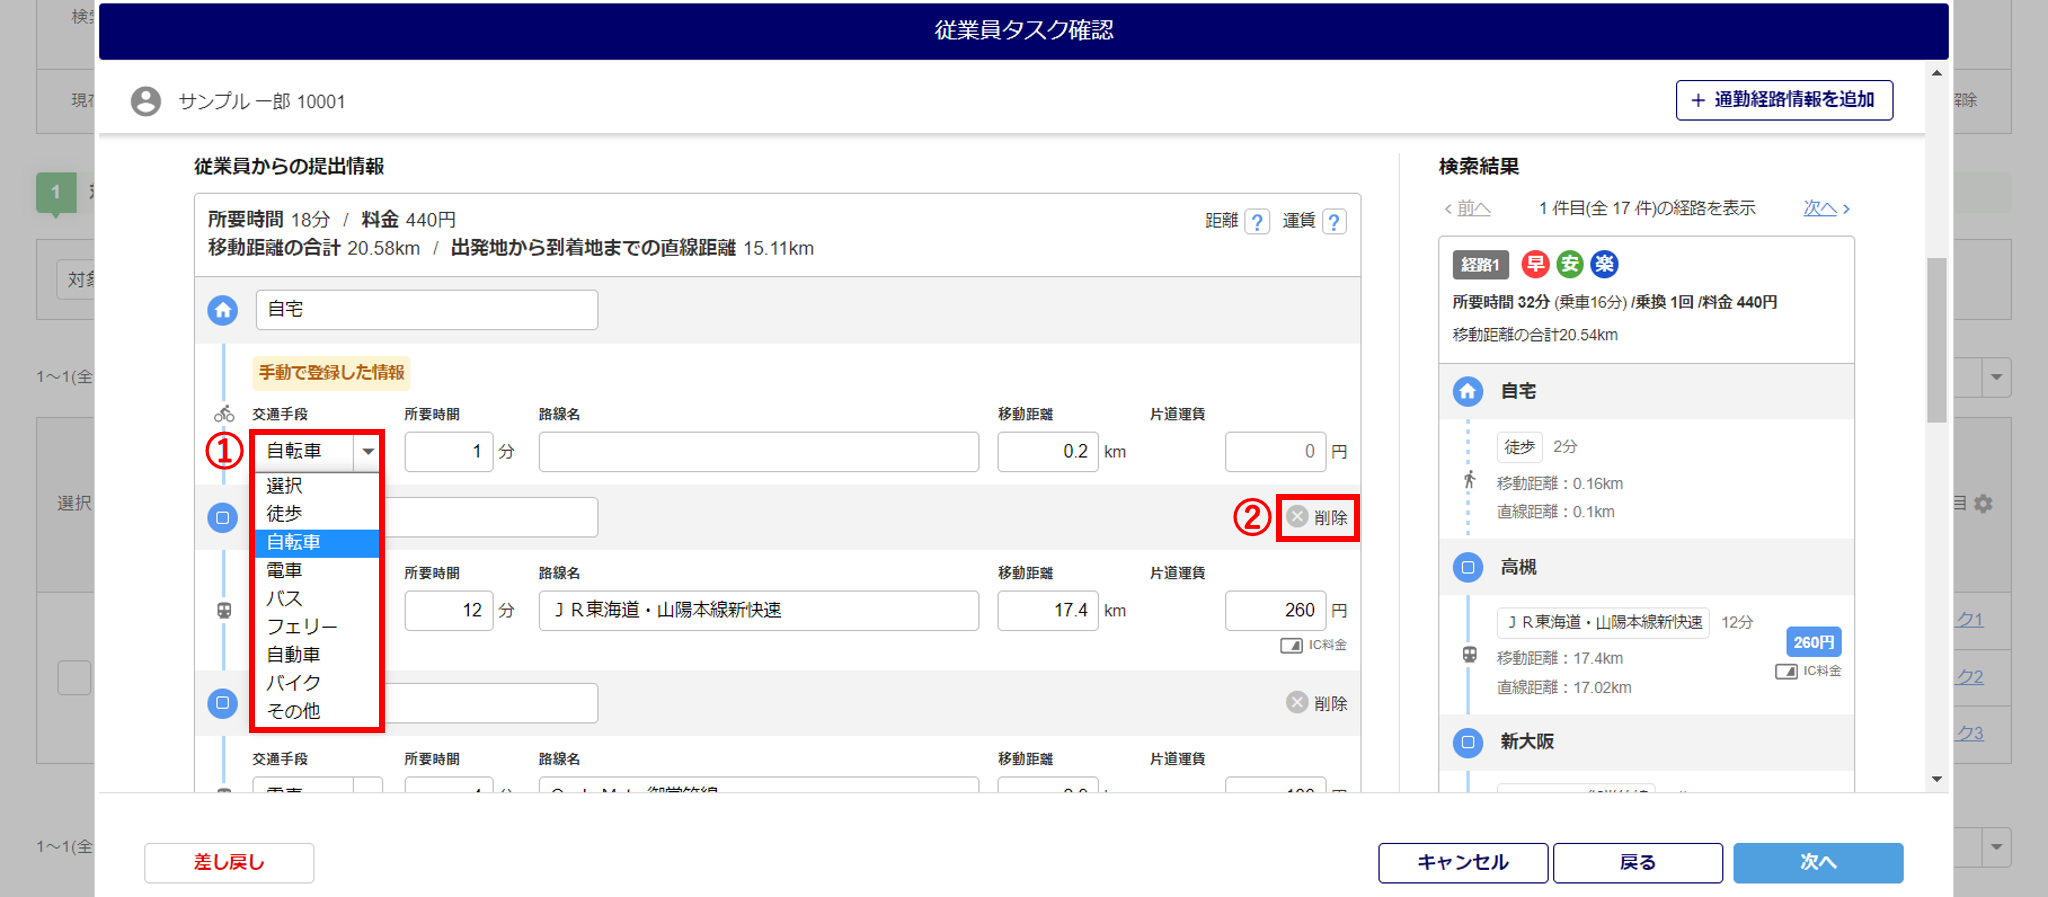Select バス from the transport list
The image size is (2048, 897).
317,598
